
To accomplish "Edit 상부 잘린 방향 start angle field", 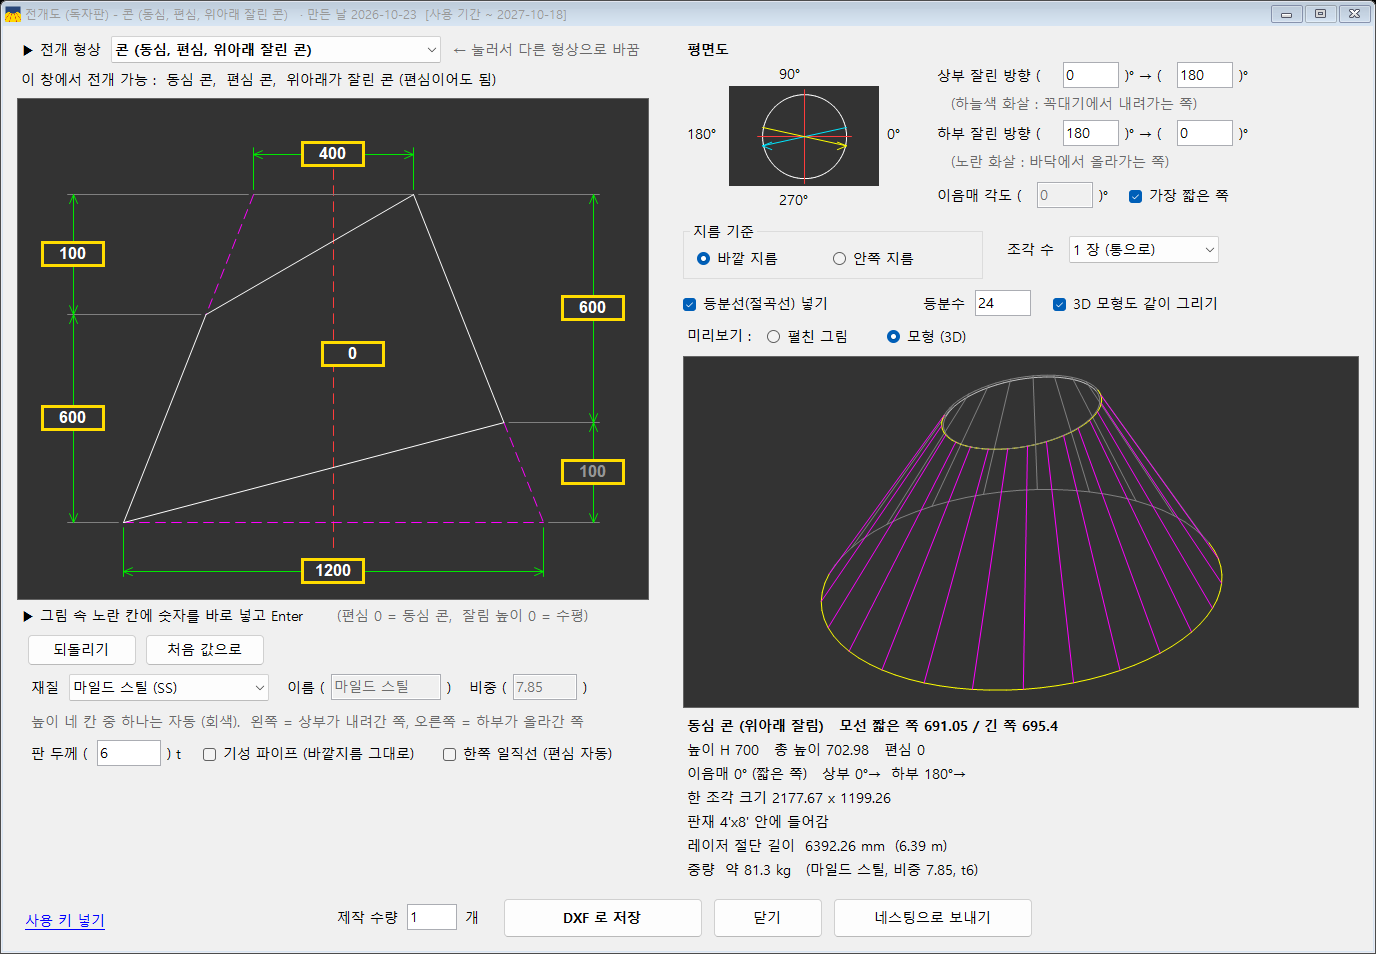I will [1091, 76].
